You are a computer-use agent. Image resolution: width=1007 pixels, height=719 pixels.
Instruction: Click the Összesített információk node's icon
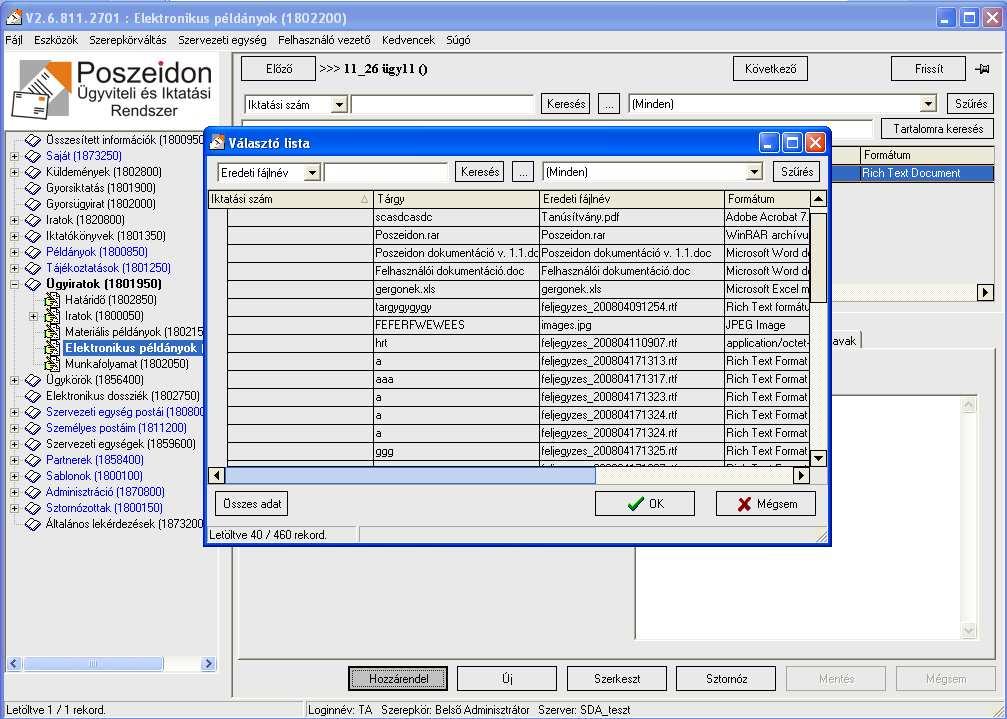33,140
